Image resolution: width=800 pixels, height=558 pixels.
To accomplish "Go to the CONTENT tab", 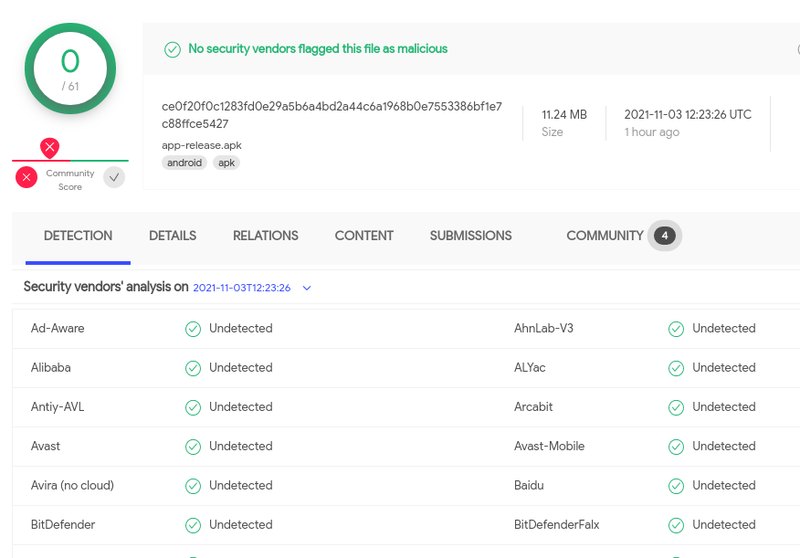I will 364,236.
